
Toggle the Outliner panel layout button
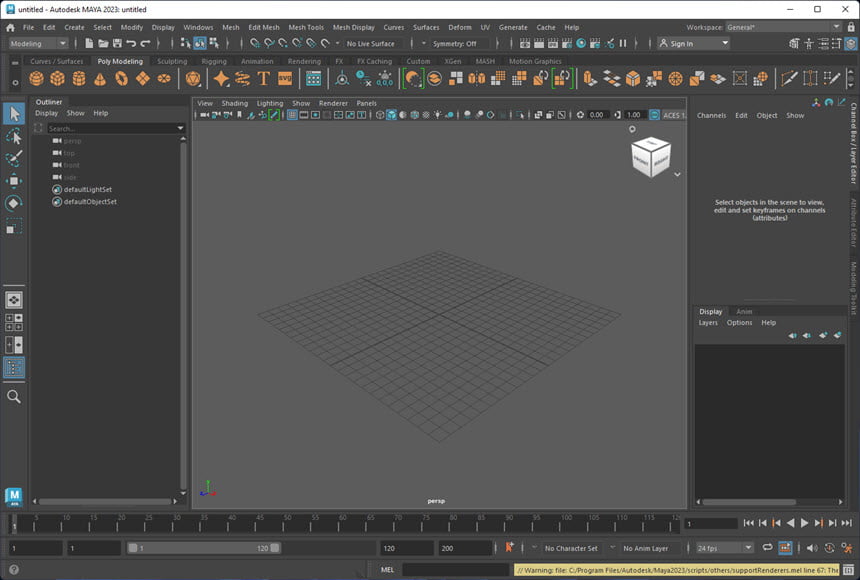tap(14, 367)
